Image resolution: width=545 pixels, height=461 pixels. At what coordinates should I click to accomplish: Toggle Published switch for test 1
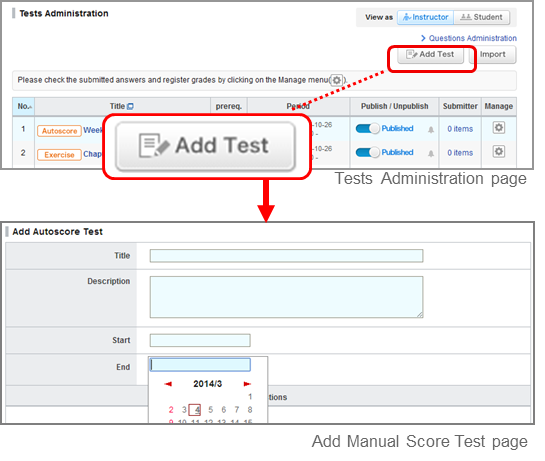(x=367, y=129)
